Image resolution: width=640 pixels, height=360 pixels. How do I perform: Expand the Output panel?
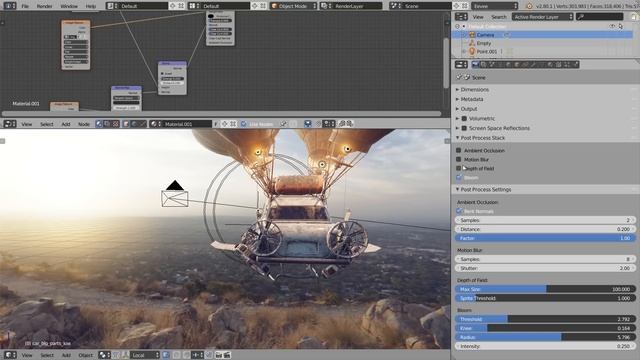pyautogui.click(x=469, y=109)
